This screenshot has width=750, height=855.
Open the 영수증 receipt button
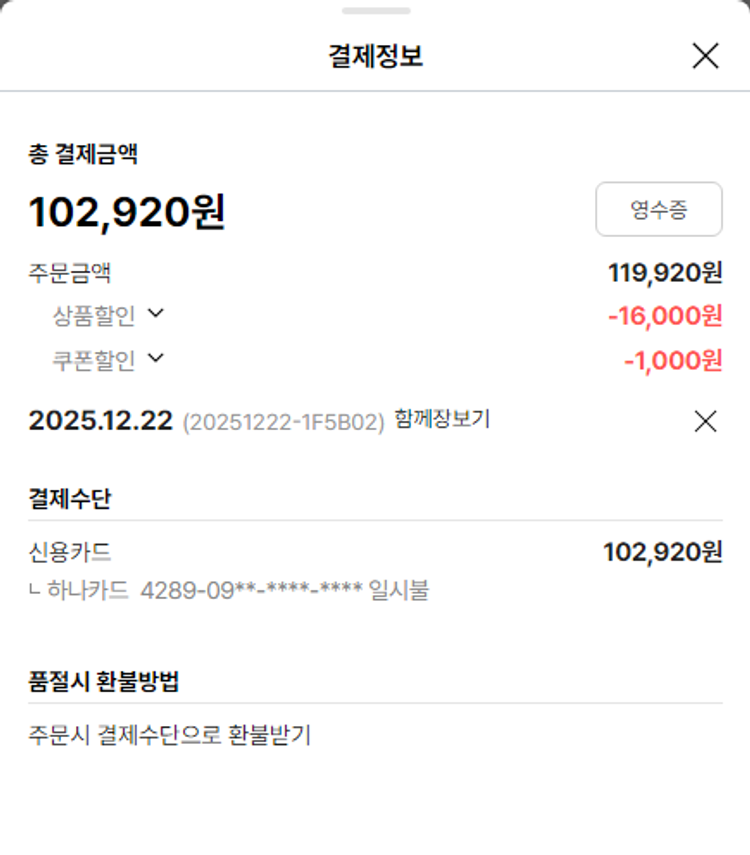658,209
